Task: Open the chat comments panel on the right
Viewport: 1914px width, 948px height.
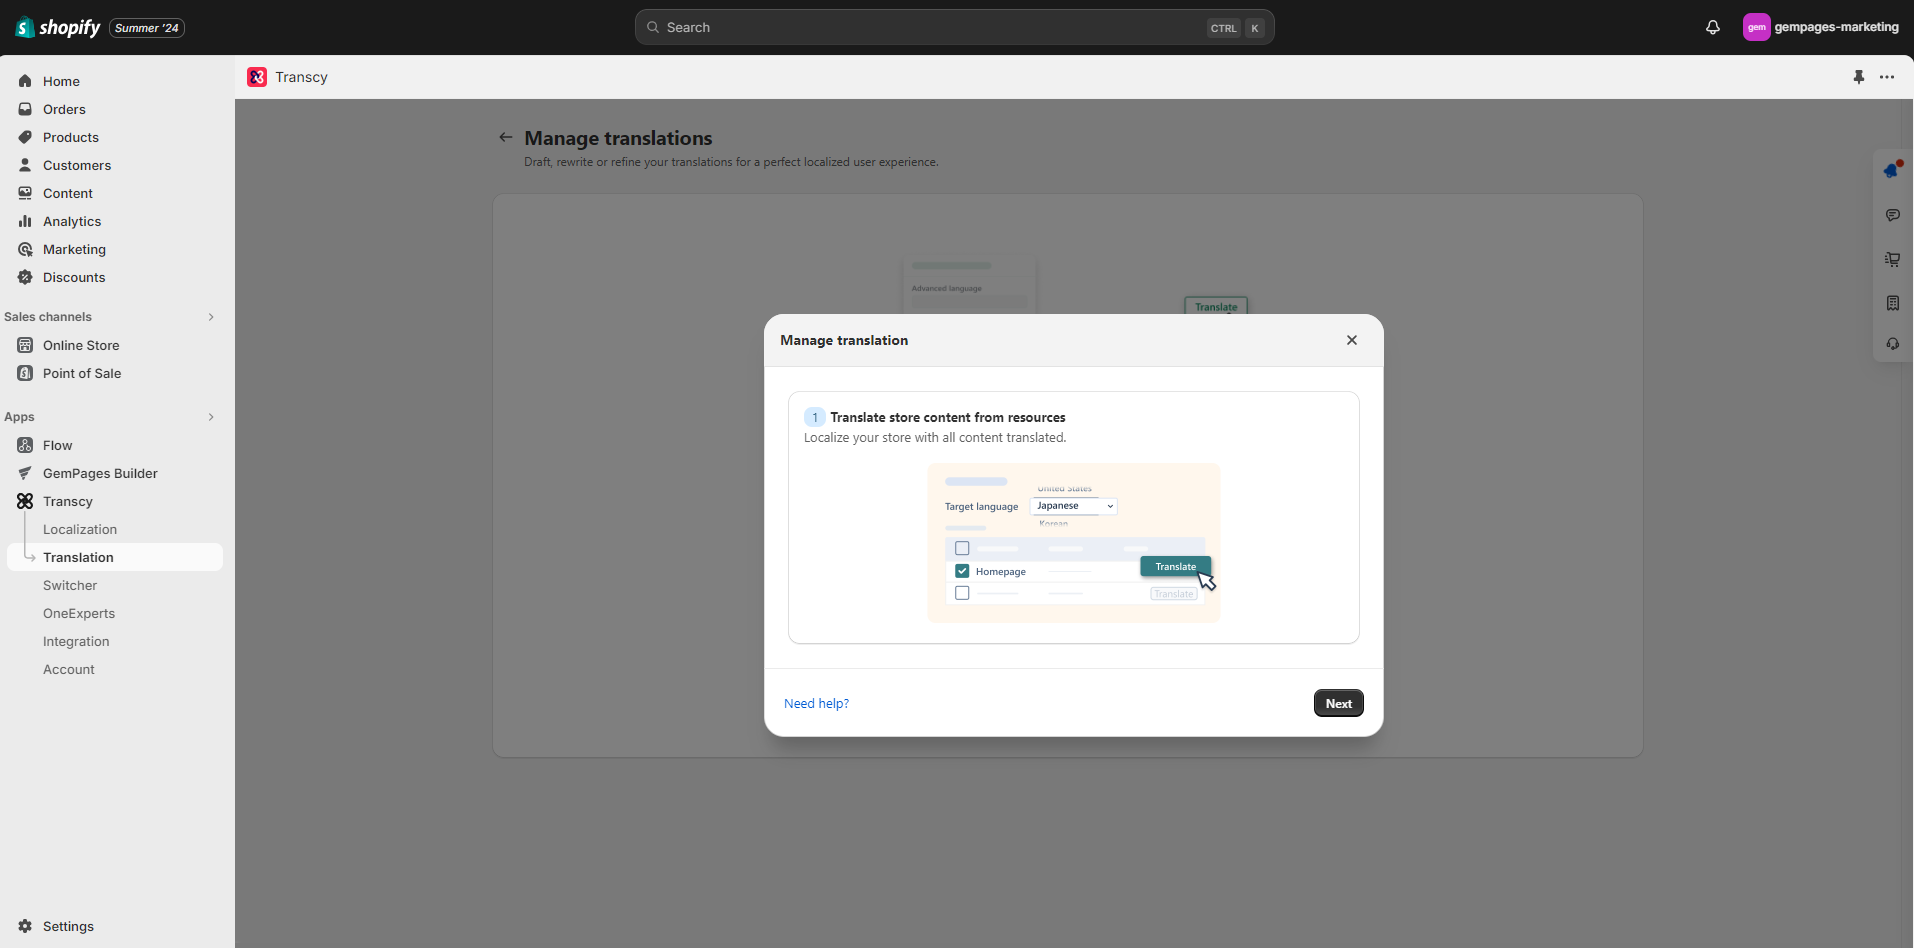Action: point(1893,215)
